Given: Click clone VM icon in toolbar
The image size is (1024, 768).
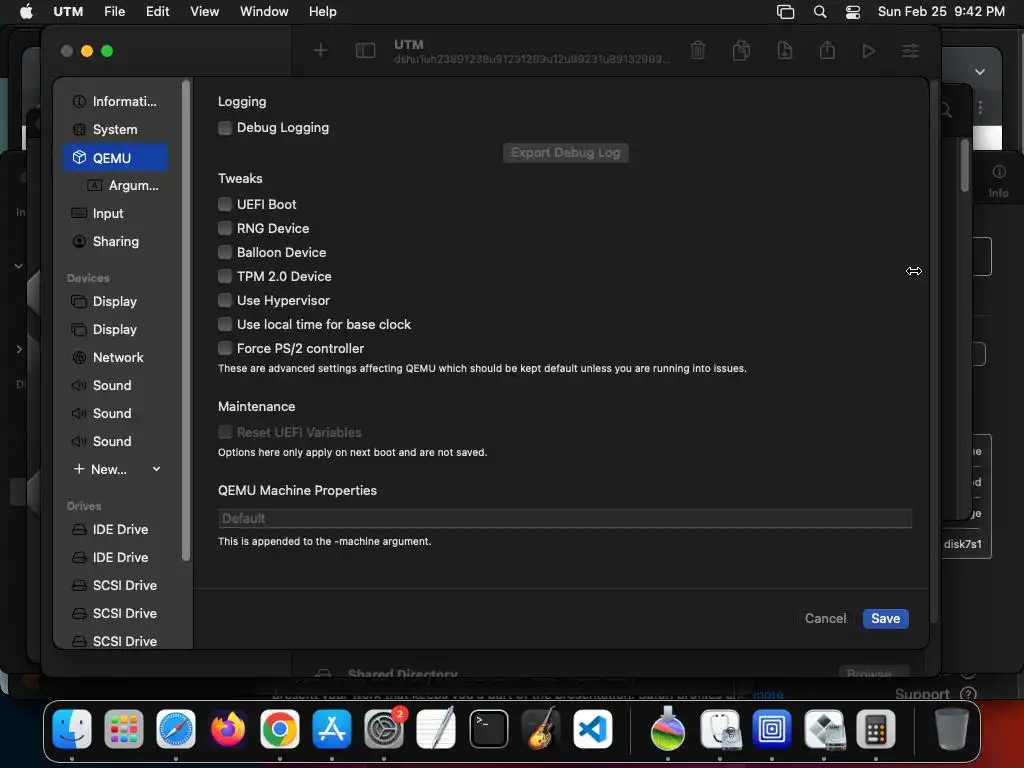Looking at the screenshot, I should (x=741, y=50).
